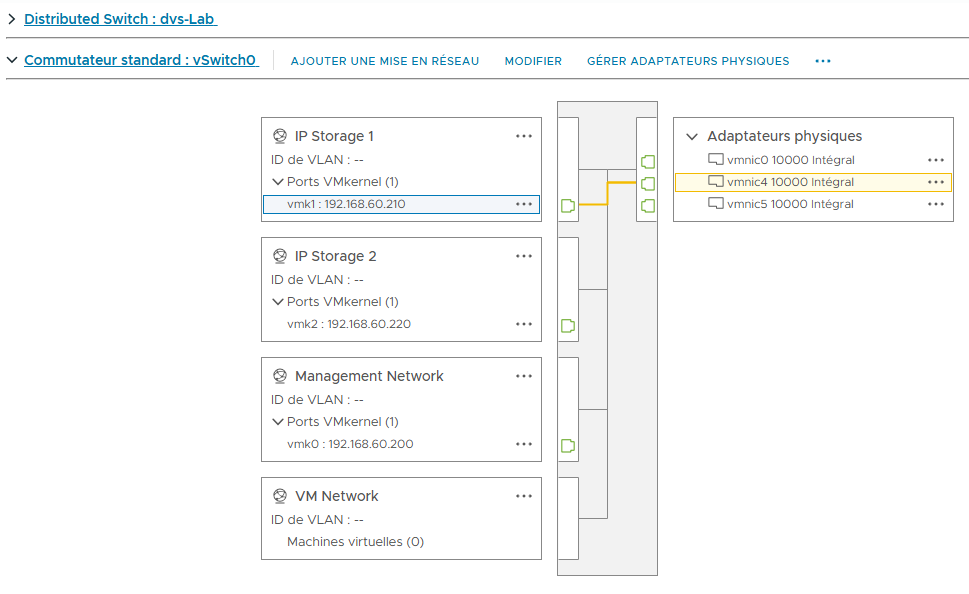The width and height of the screenshot is (969, 594).
Task: Open actions menu for IP Storage 1 port group
Action: [x=524, y=135]
